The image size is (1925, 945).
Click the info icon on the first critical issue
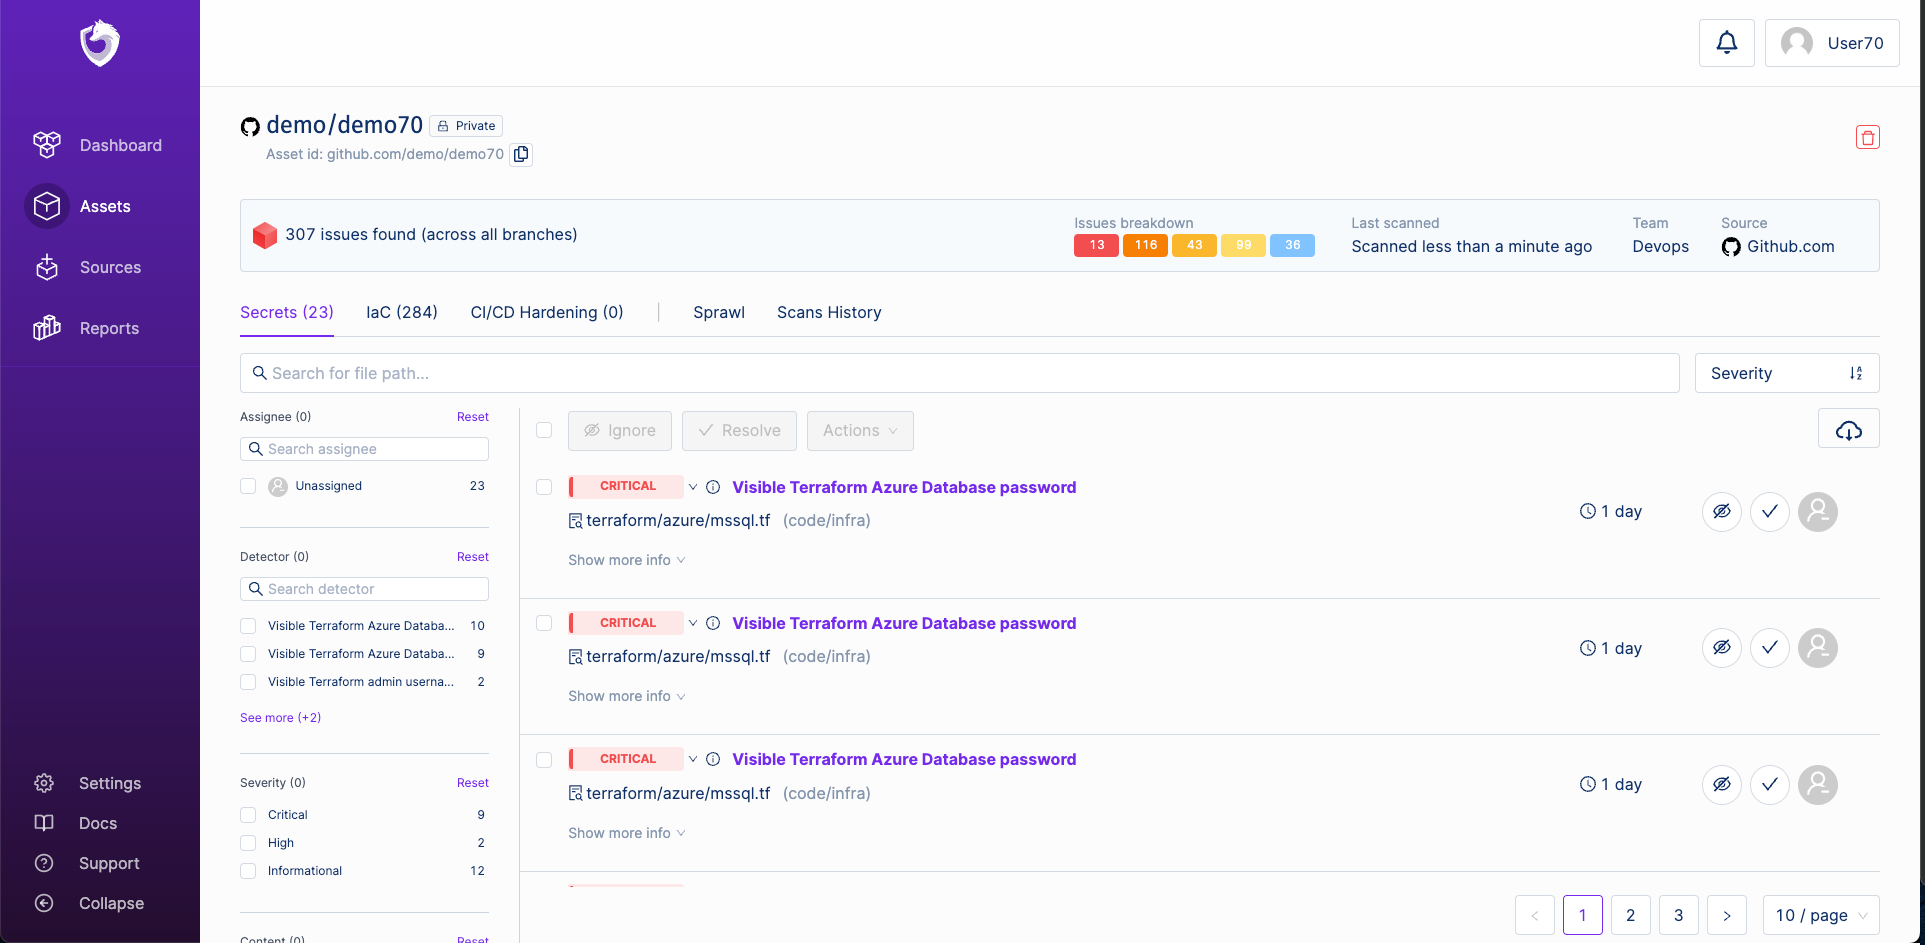pyautogui.click(x=713, y=487)
